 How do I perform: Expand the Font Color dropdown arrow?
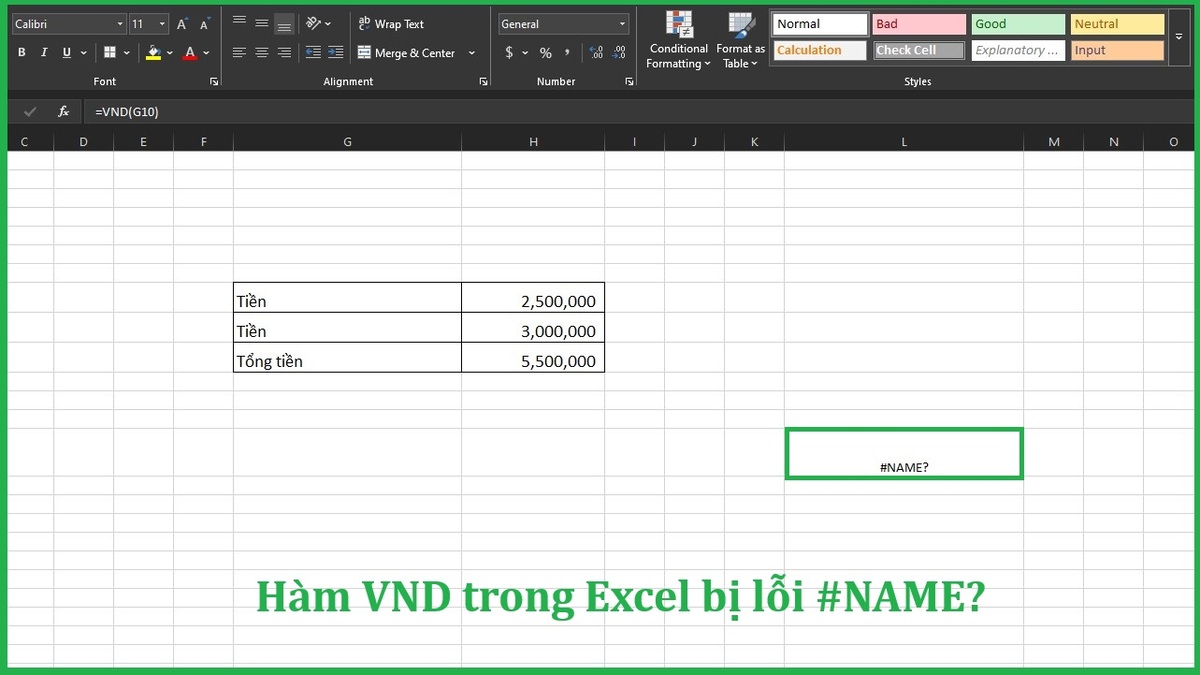pyautogui.click(x=205, y=52)
